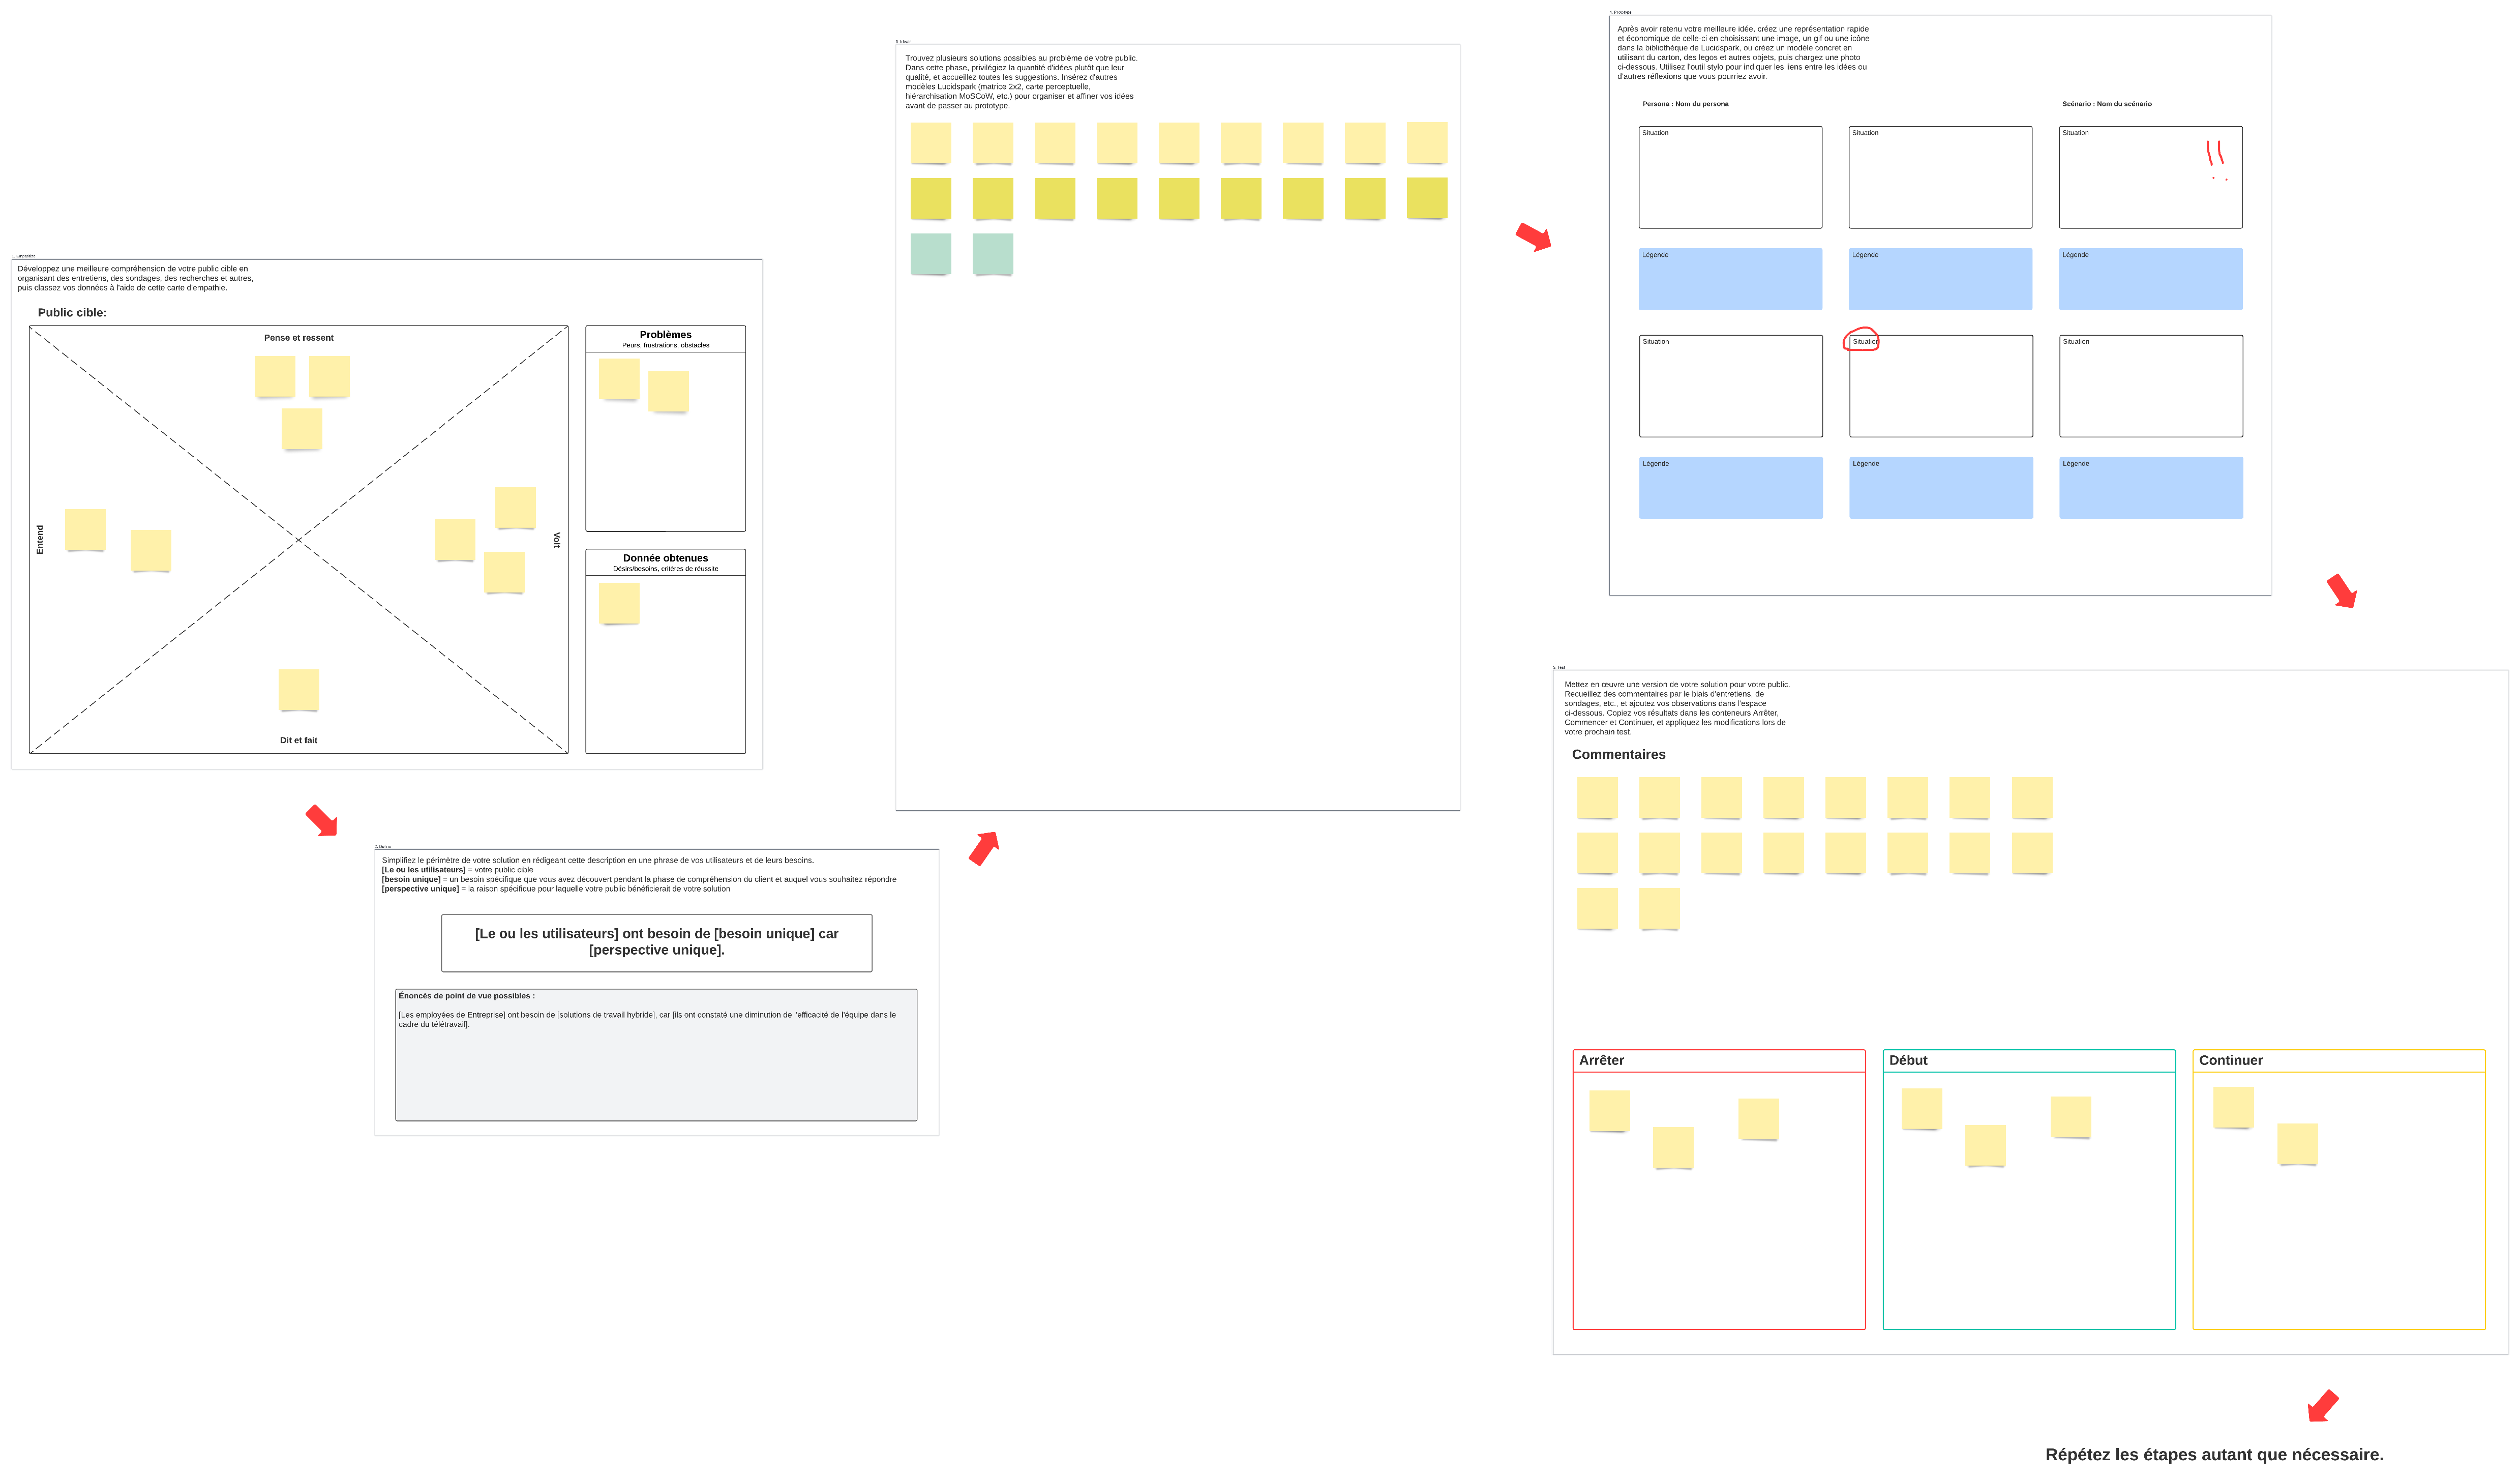Viewport: 2520px width, 1480px height.
Task: Select "Désirs/besoins, critères de réussite" subtitle
Action: point(665,569)
